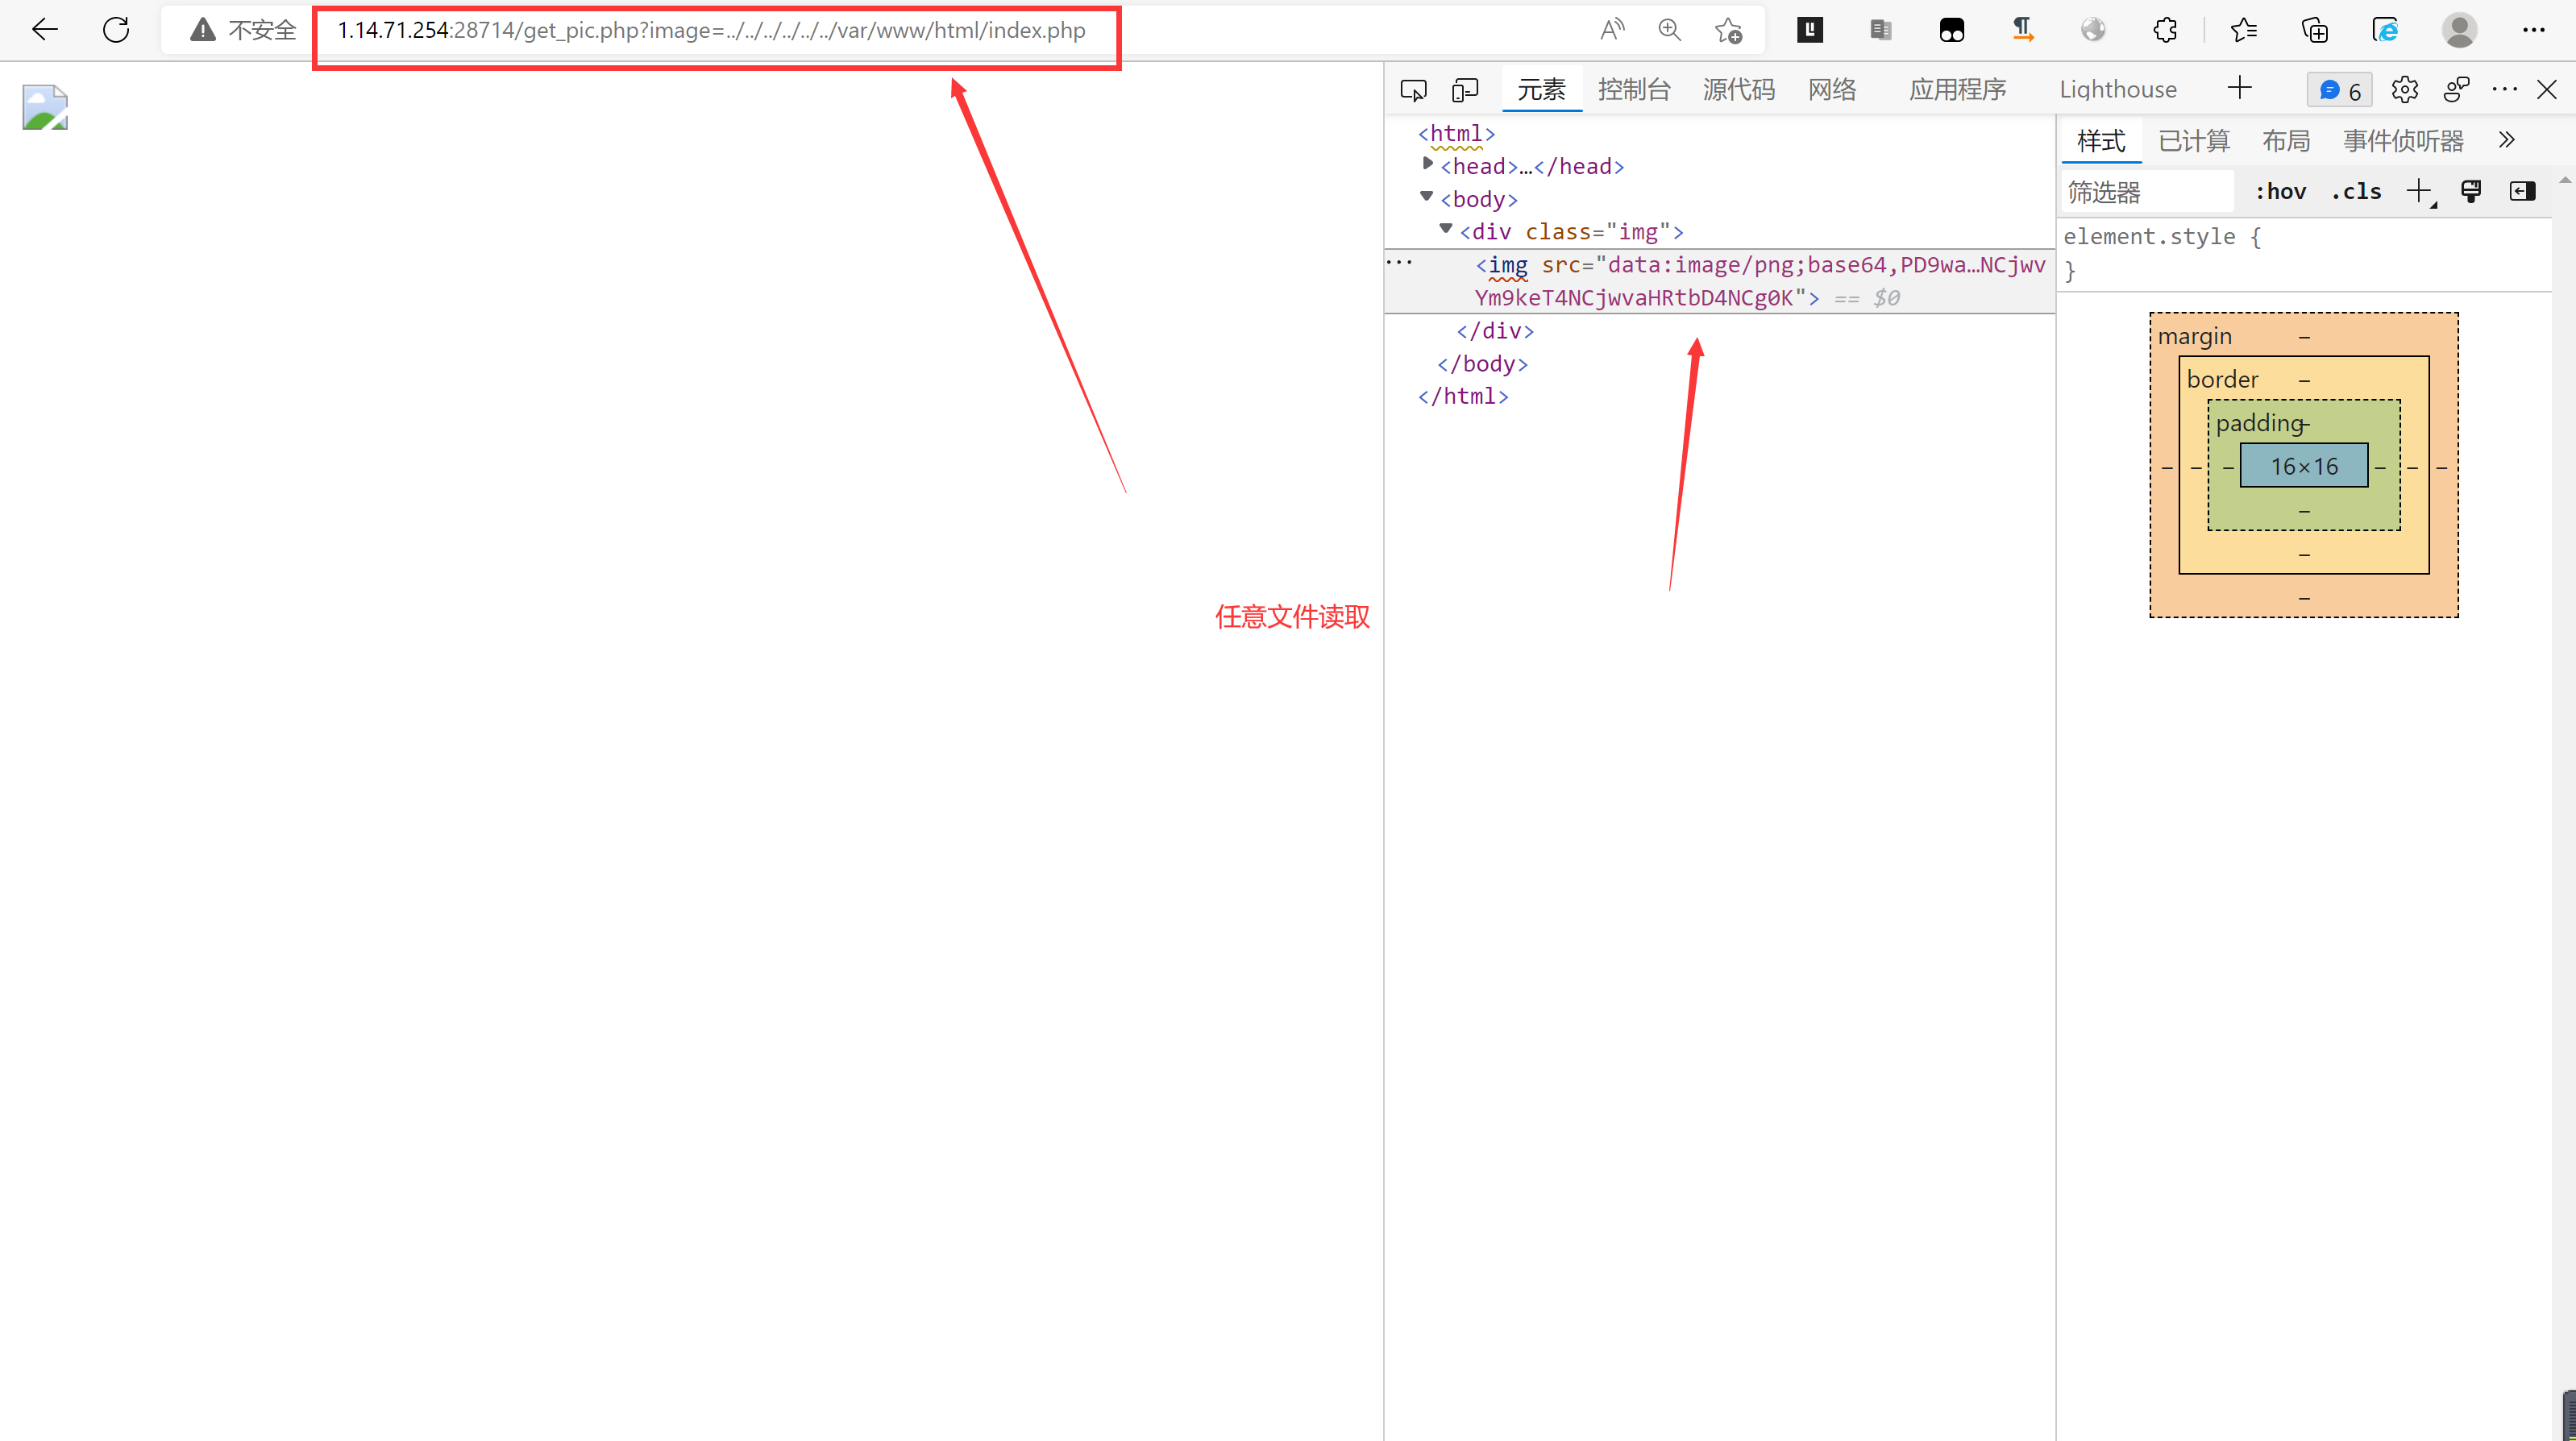Click the plus button to add DevTools panel

pyautogui.click(x=2240, y=88)
